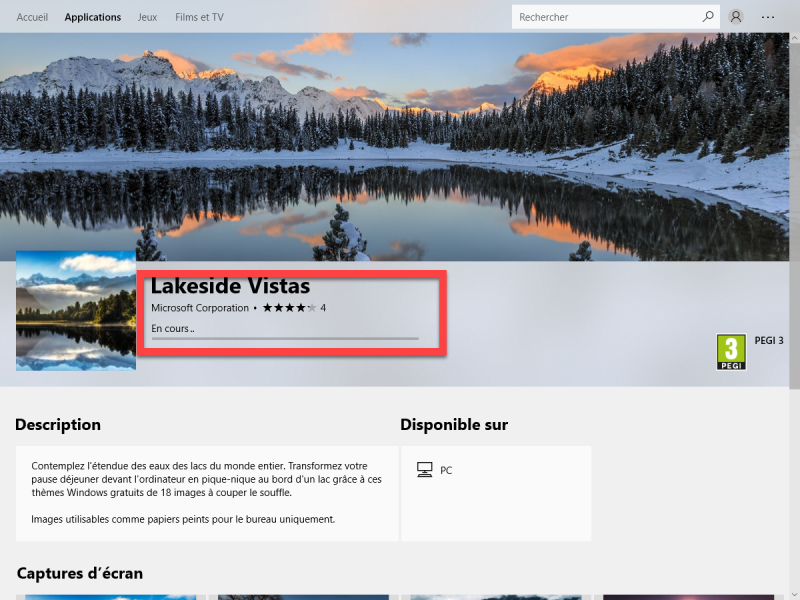The width and height of the screenshot is (800, 600).
Task: Click the Captures d'écran heading
Action: click(x=80, y=573)
